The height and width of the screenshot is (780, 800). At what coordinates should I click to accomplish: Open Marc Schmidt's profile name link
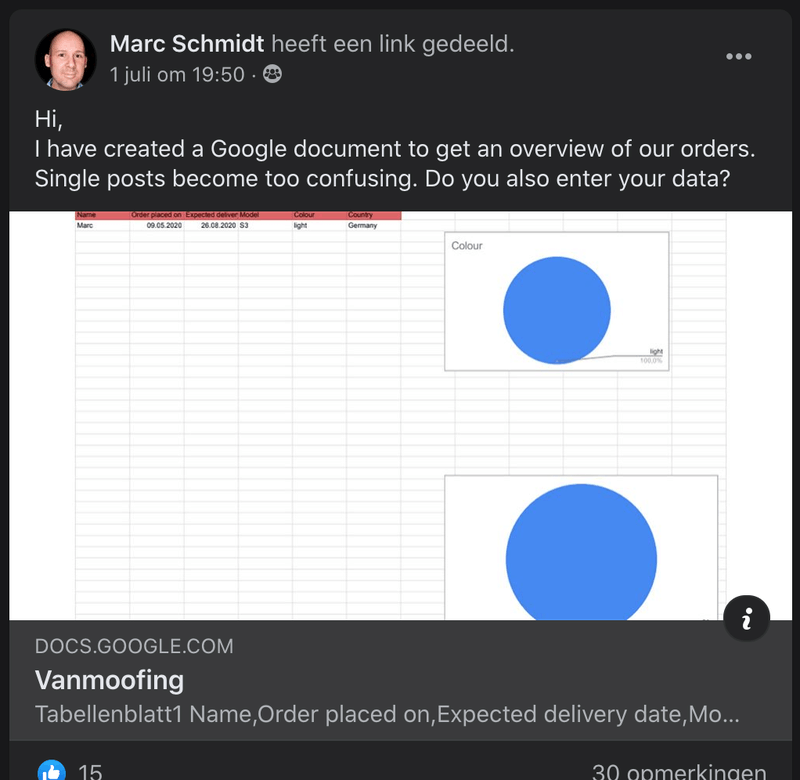(187, 43)
